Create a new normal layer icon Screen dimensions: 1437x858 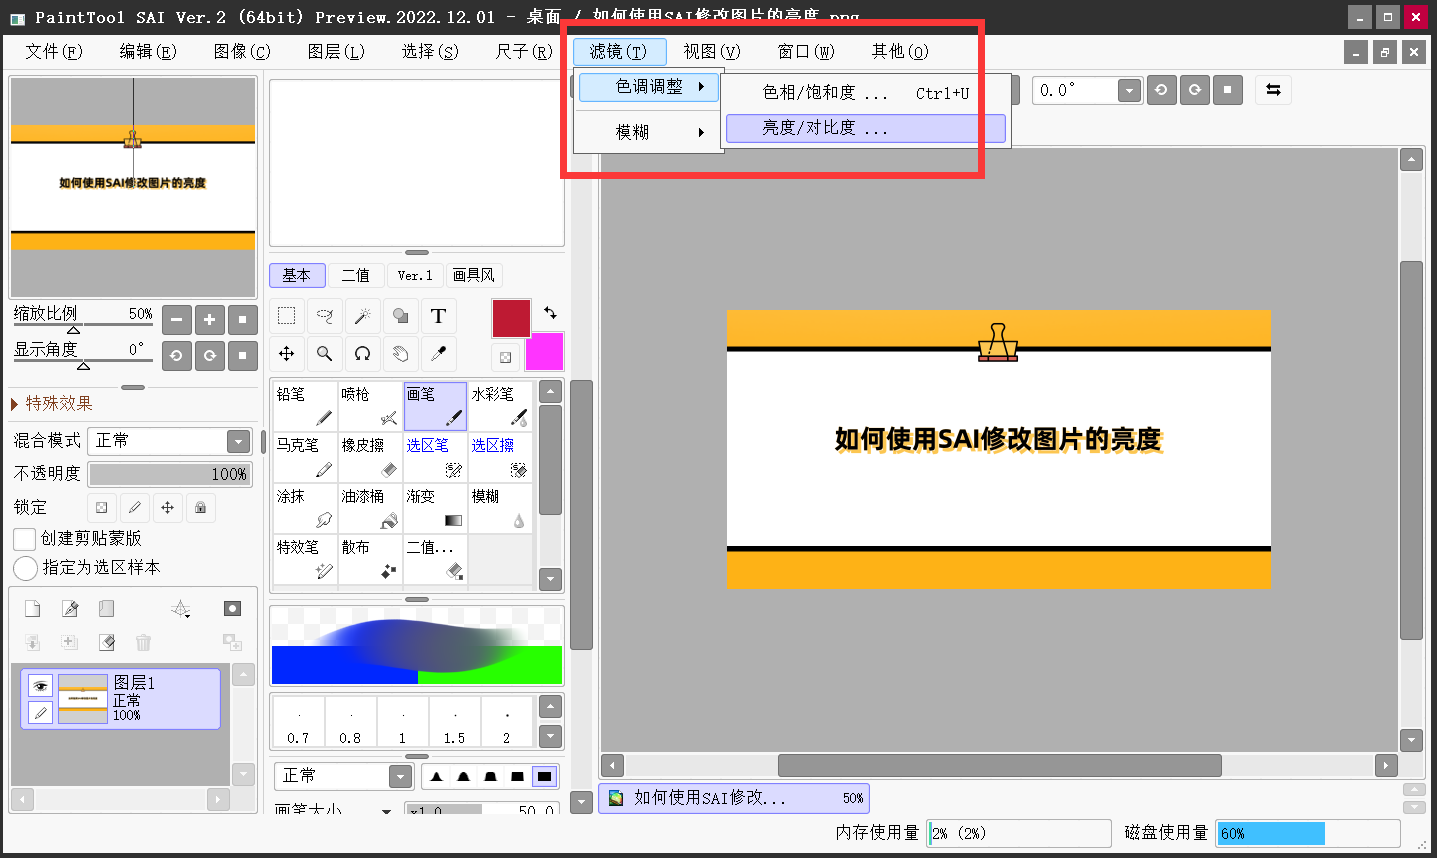33,609
